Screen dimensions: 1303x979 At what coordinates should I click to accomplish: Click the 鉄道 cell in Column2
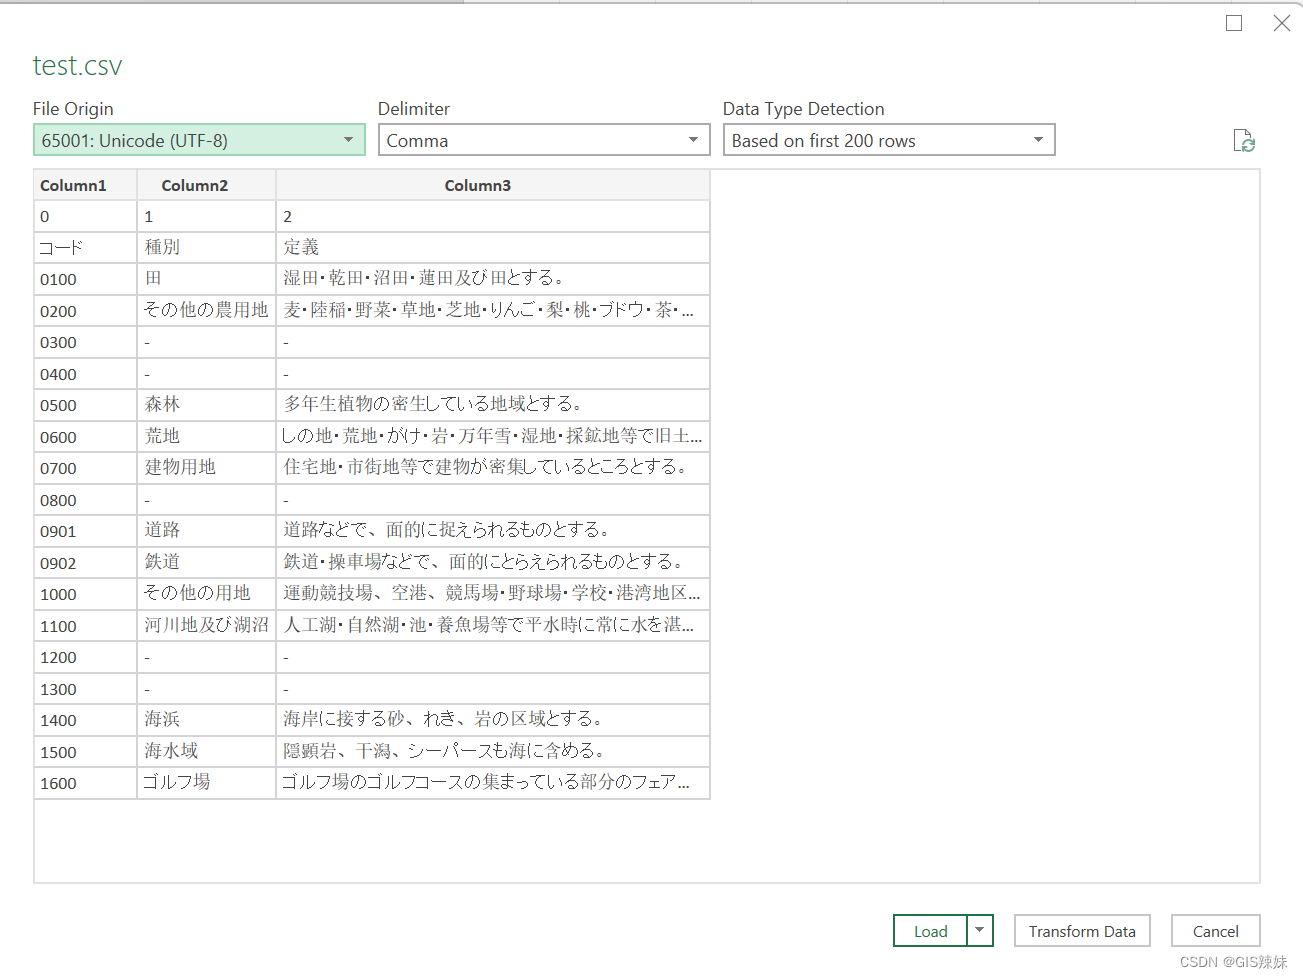click(206, 563)
